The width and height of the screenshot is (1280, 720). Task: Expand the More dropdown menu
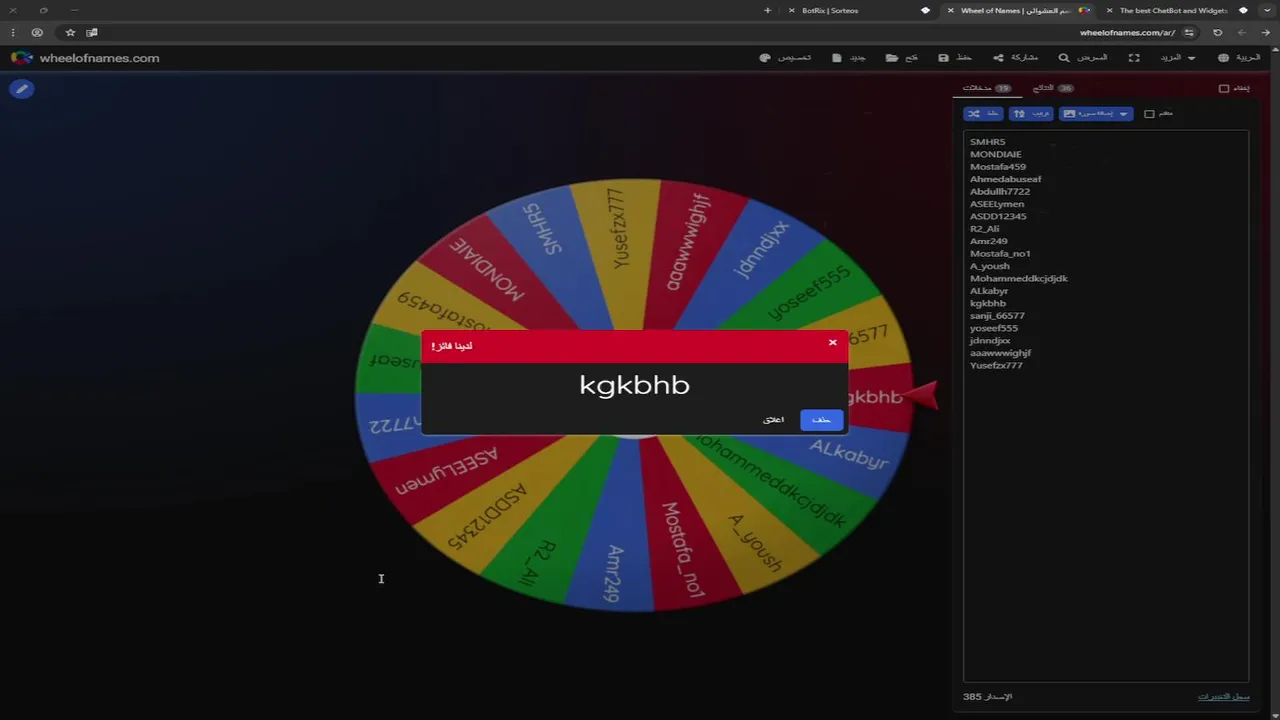(1177, 58)
